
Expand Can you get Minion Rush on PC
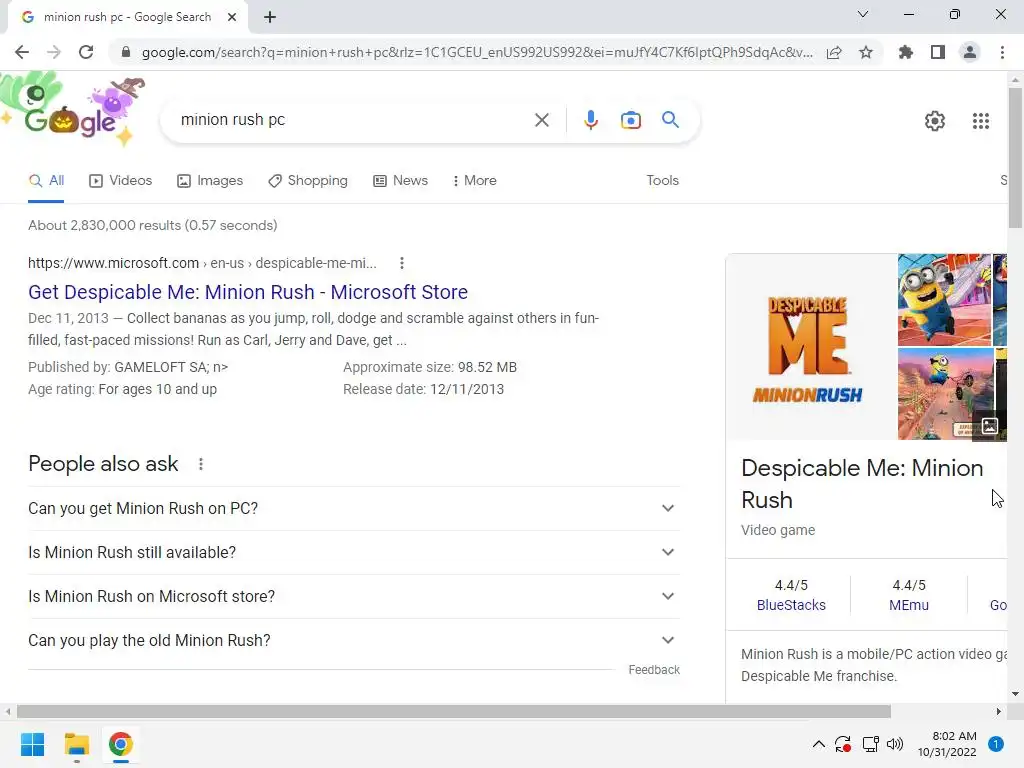point(354,508)
